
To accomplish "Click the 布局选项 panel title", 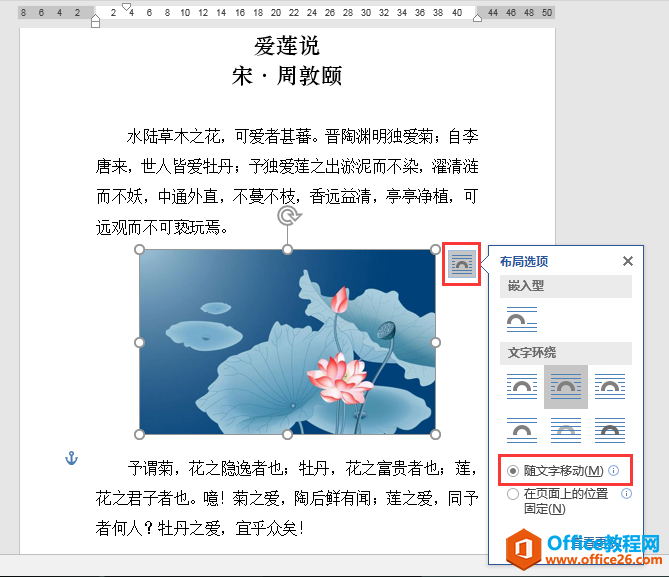I will pyautogui.click(x=524, y=261).
